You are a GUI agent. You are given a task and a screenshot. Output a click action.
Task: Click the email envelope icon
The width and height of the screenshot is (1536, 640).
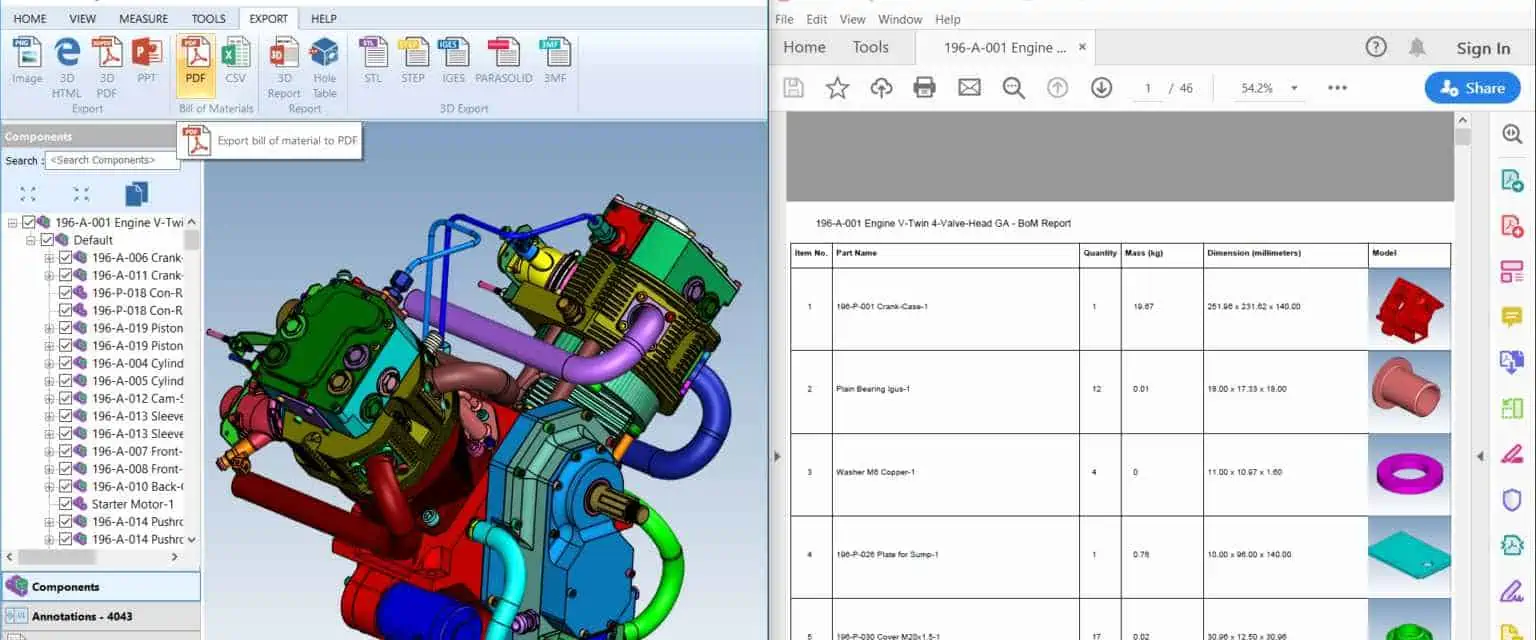click(x=969, y=88)
